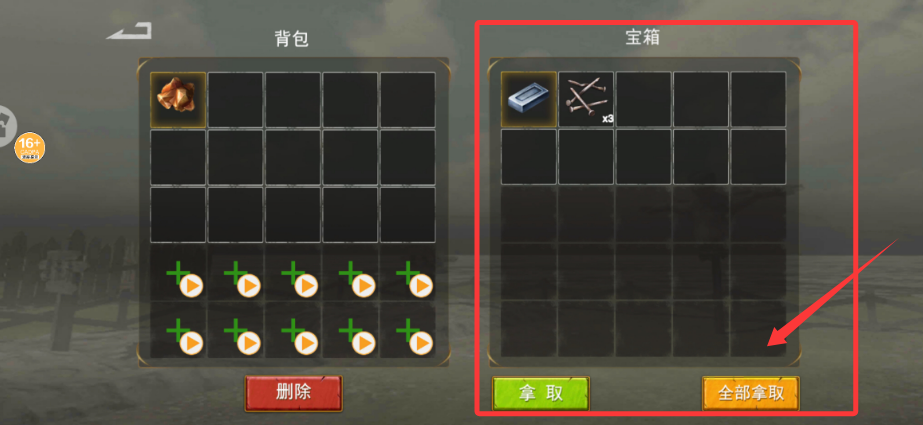Viewport: 923px width, 425px height.
Task: Unlock last backpack slot in bottom row
Action: coord(408,330)
